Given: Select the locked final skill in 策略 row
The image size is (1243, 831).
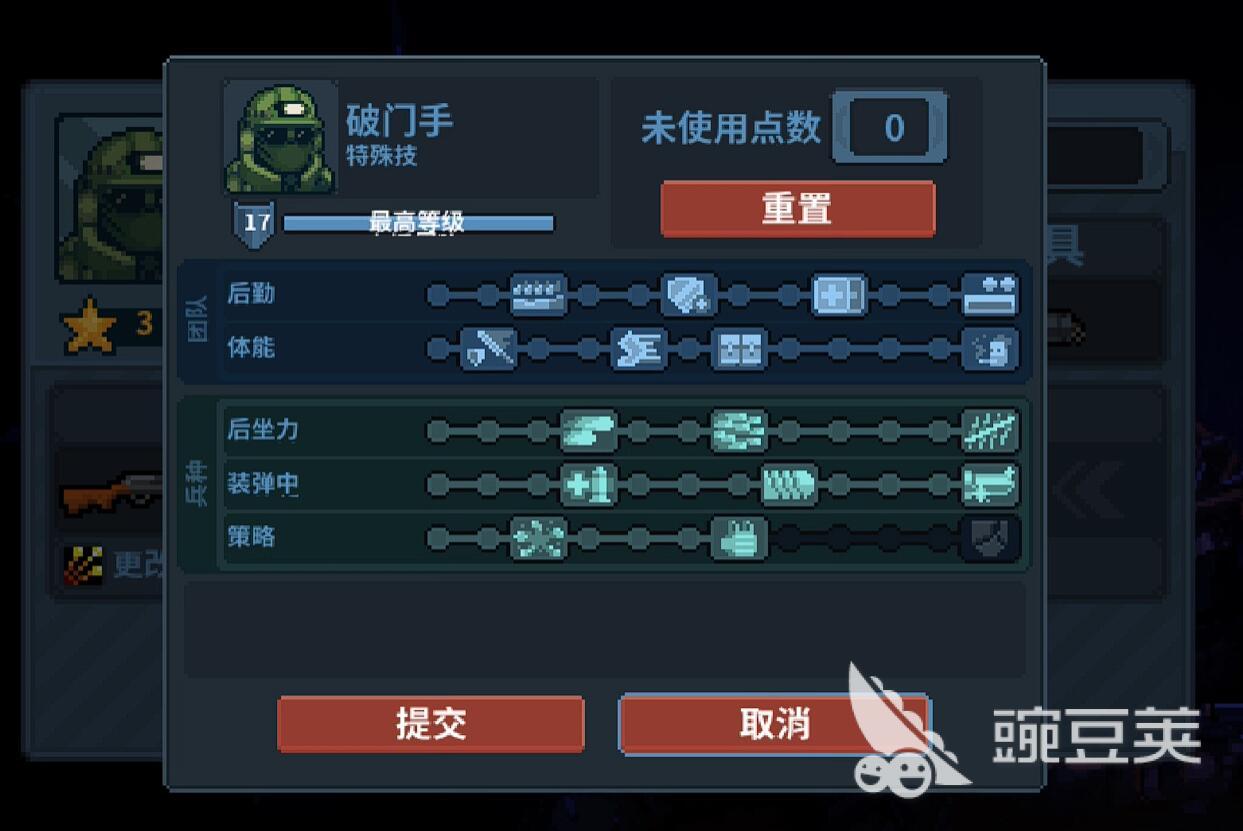Looking at the screenshot, I should click(x=990, y=539).
